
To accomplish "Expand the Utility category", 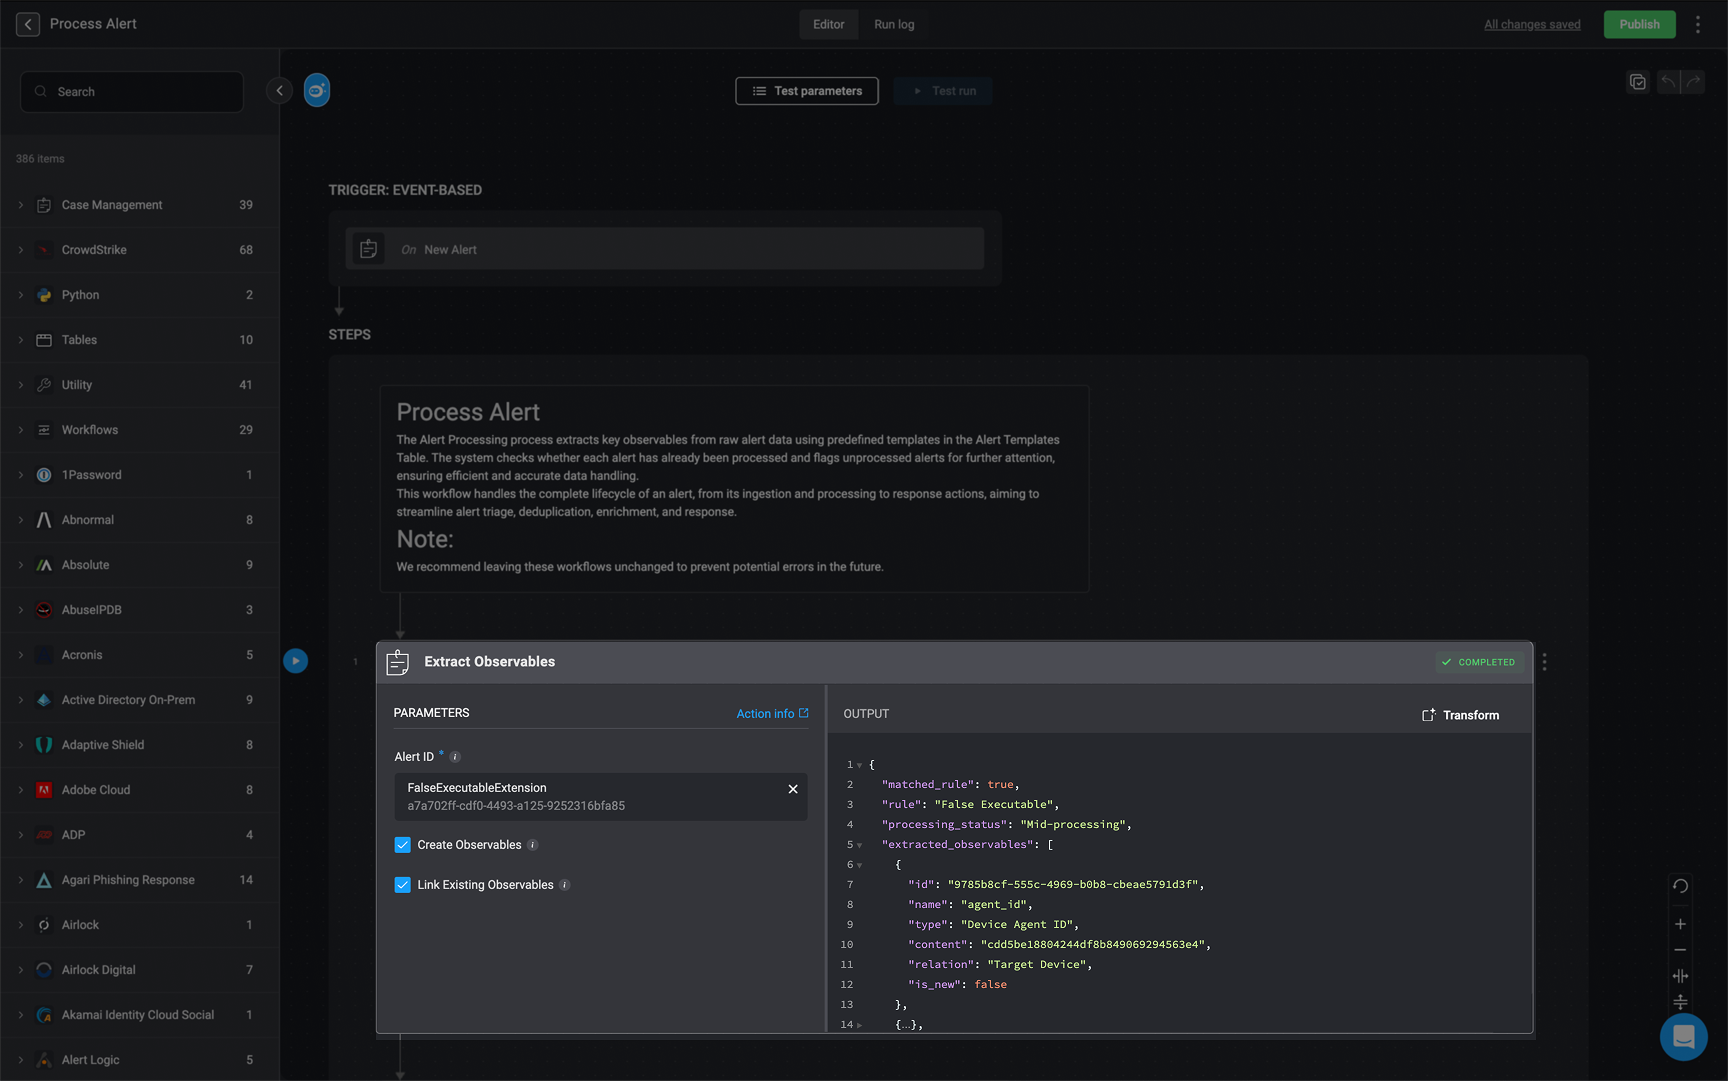I will coord(20,385).
